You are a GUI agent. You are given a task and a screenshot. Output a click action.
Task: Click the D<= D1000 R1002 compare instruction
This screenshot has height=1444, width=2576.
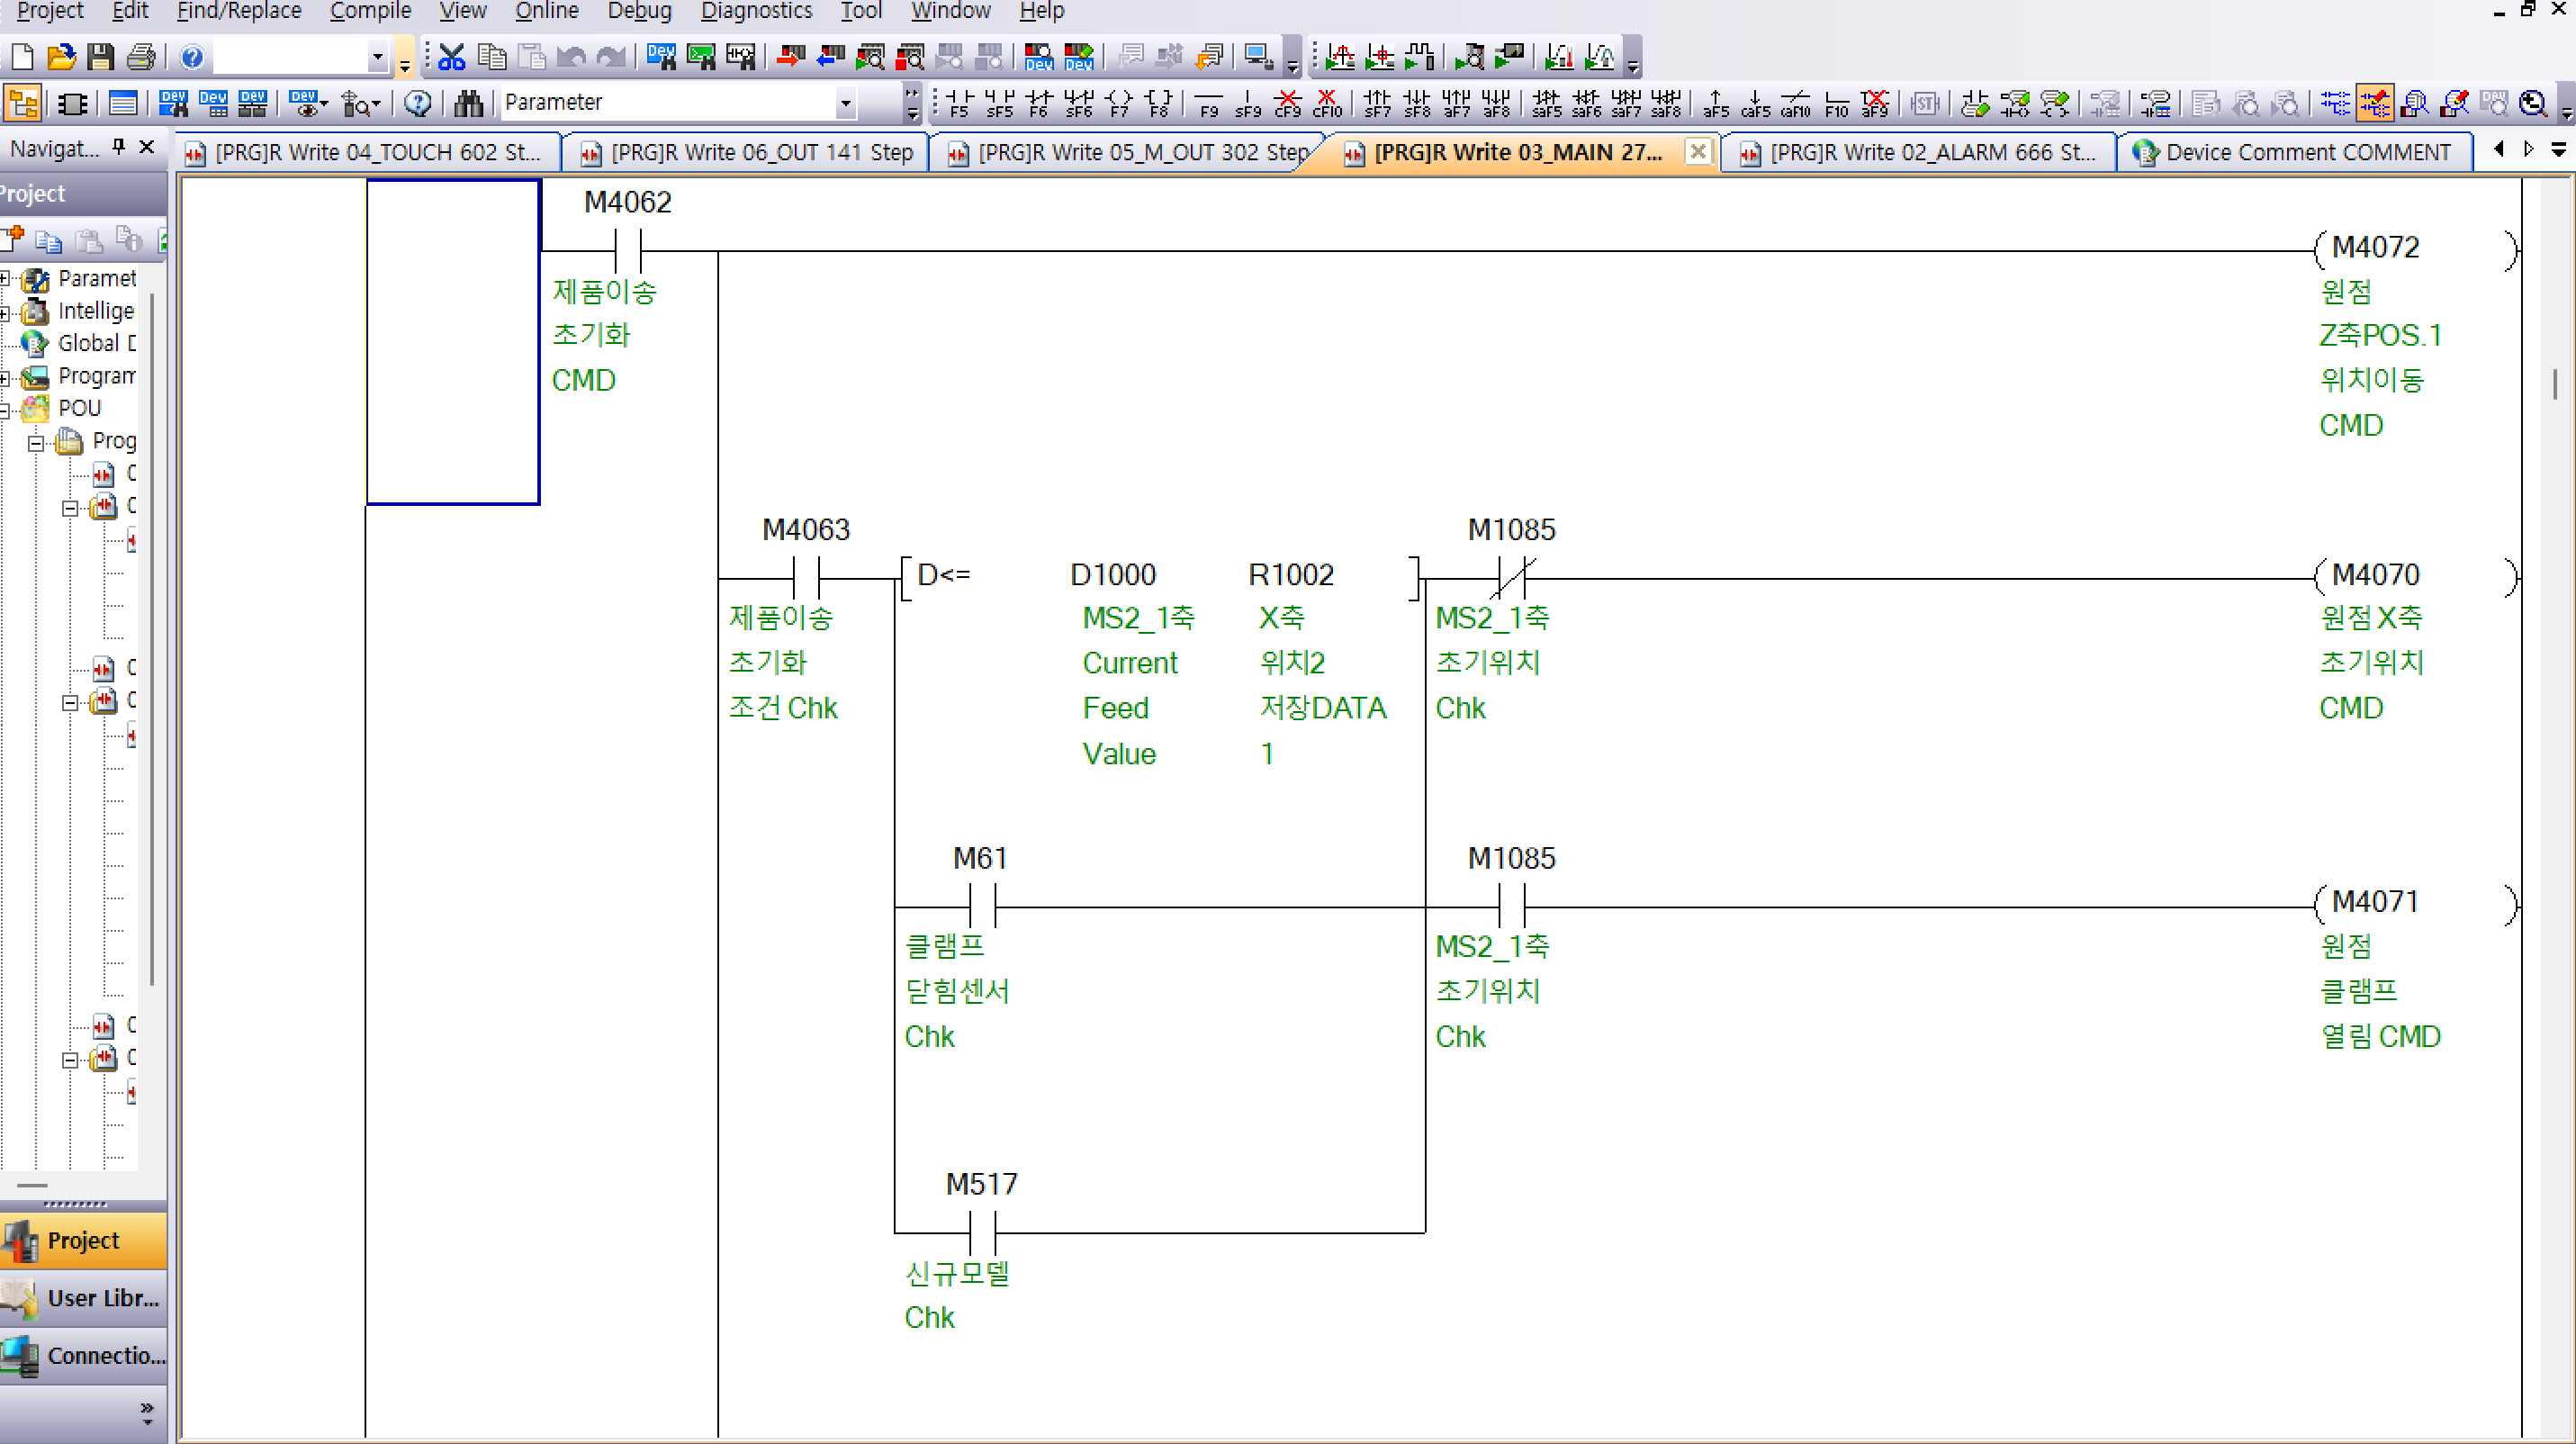[x=1161, y=576]
